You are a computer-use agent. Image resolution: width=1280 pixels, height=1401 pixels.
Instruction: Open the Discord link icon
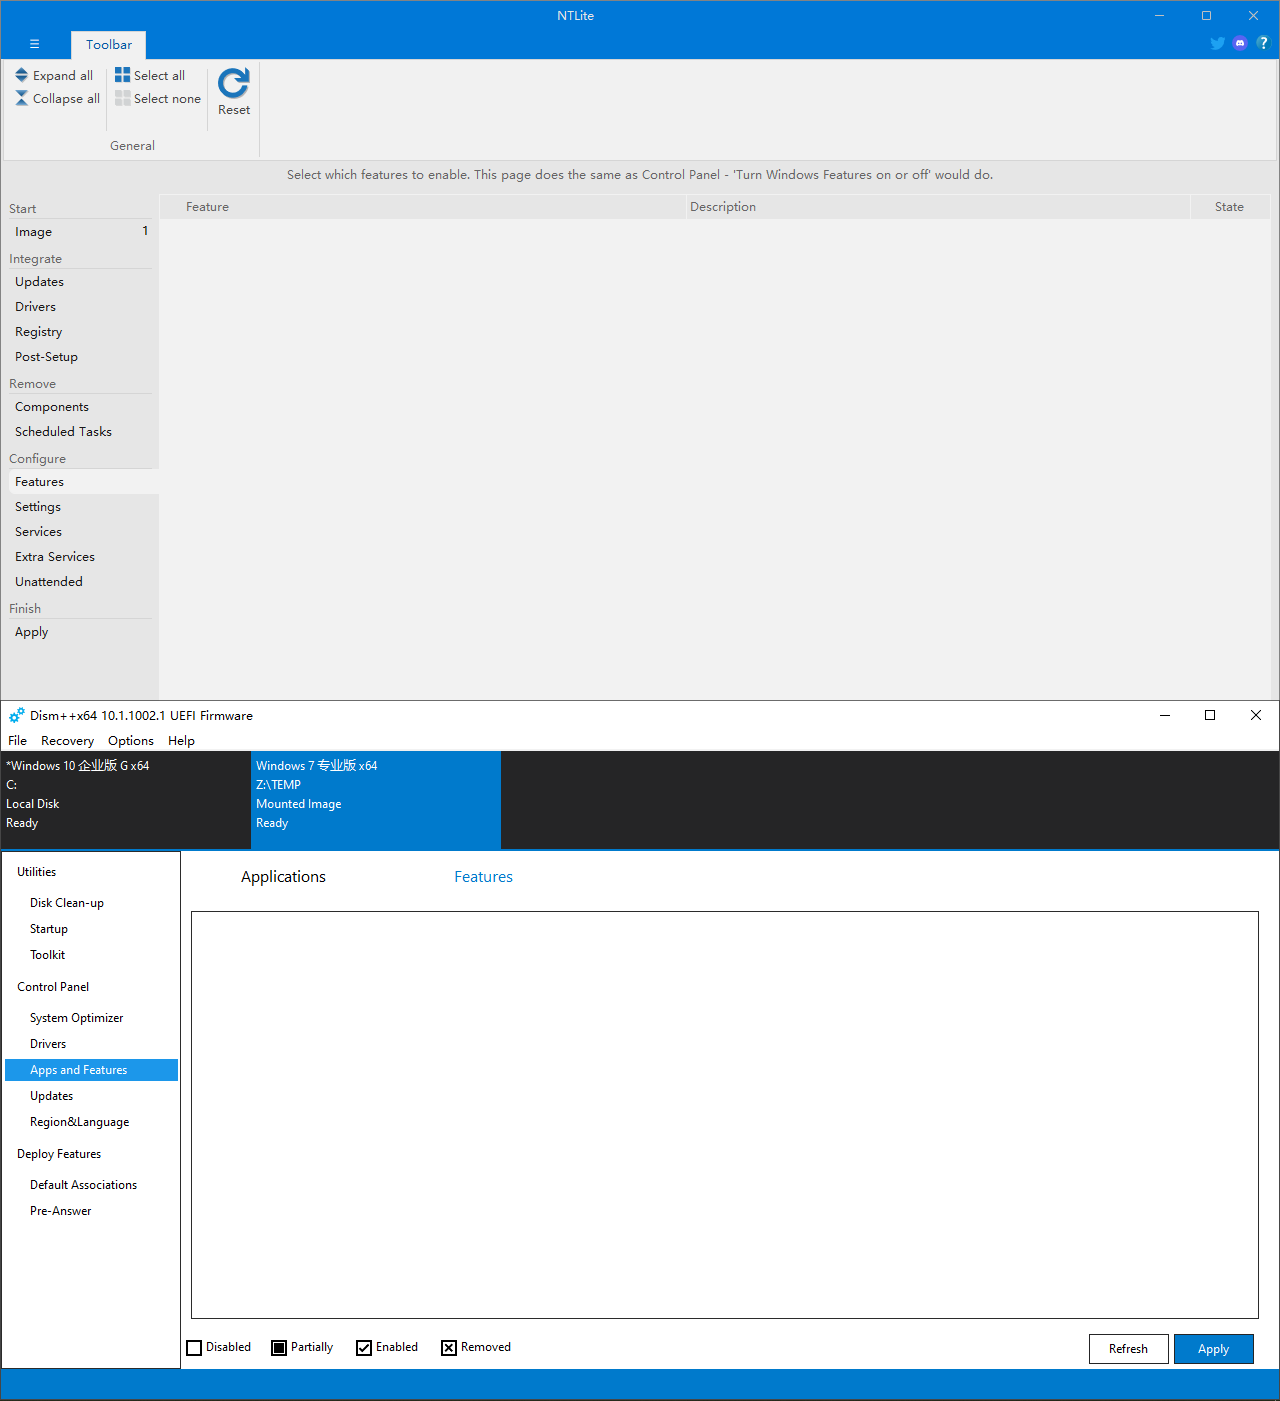(1240, 43)
